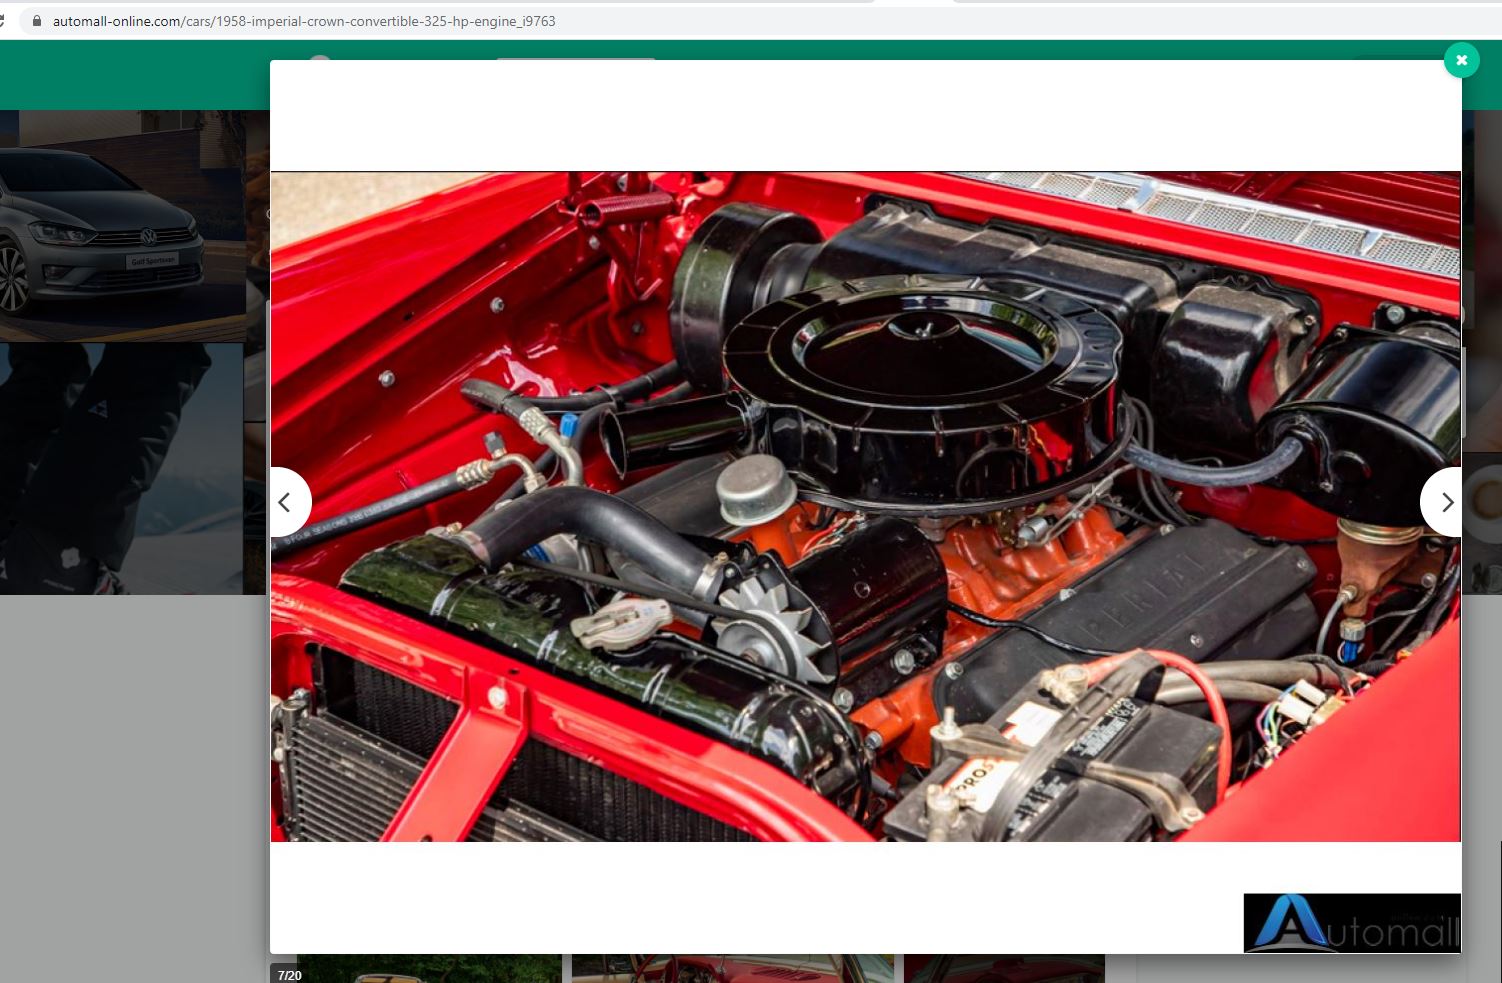Click the padlock site-info icon in address bar
Image resolution: width=1502 pixels, height=983 pixels.
[37, 21]
